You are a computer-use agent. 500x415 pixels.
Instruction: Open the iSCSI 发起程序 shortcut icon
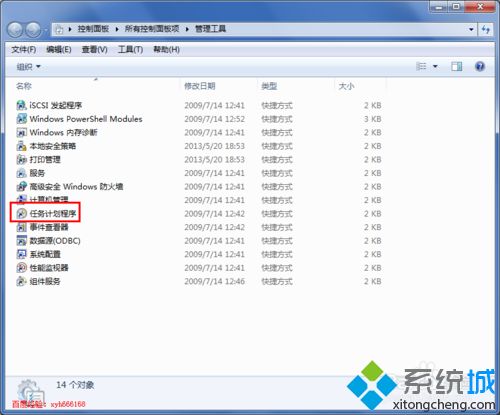pos(21,105)
